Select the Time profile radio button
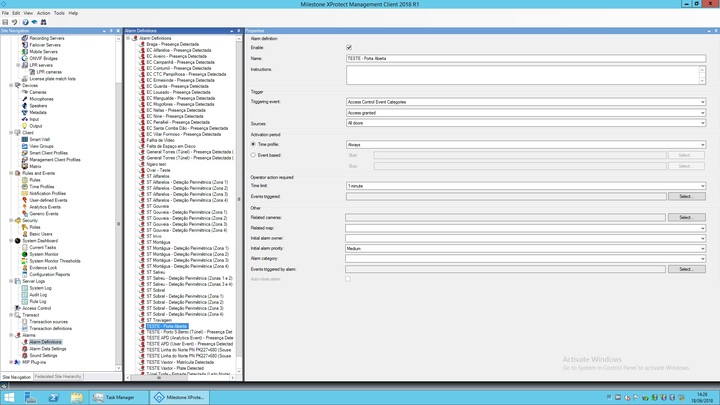 [254, 145]
